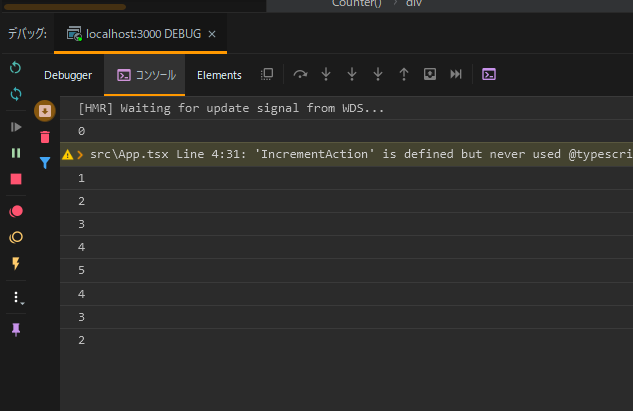Pause the program with the green pause icon
Screen dimensions: 633x411
pyautogui.click(x=16, y=153)
